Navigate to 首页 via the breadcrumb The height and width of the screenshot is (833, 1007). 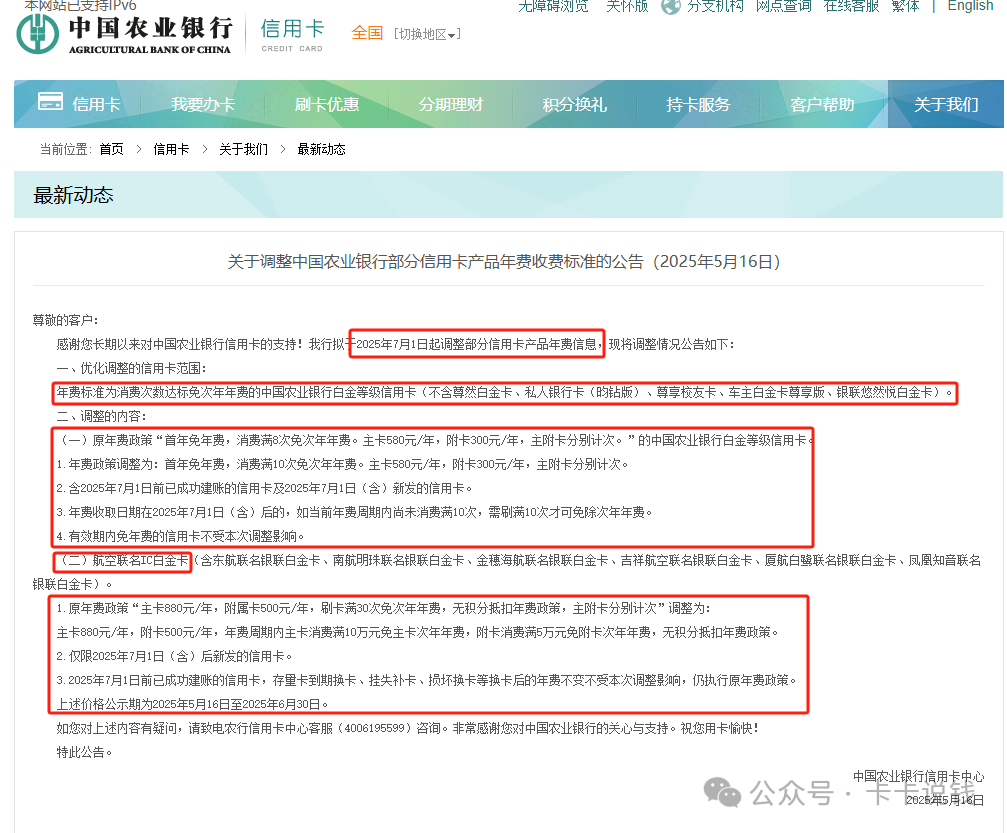[x=111, y=148]
